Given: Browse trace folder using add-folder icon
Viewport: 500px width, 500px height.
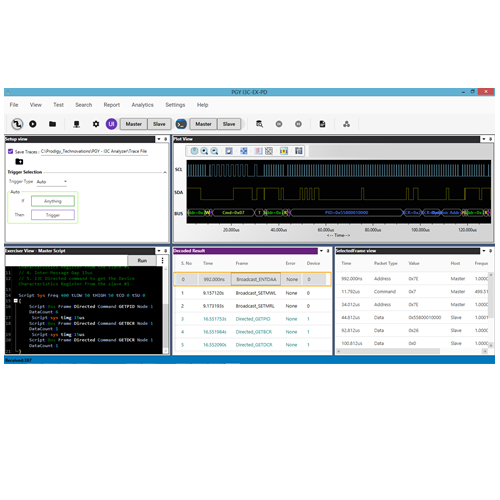Looking at the screenshot, I should pyautogui.click(x=19, y=162).
